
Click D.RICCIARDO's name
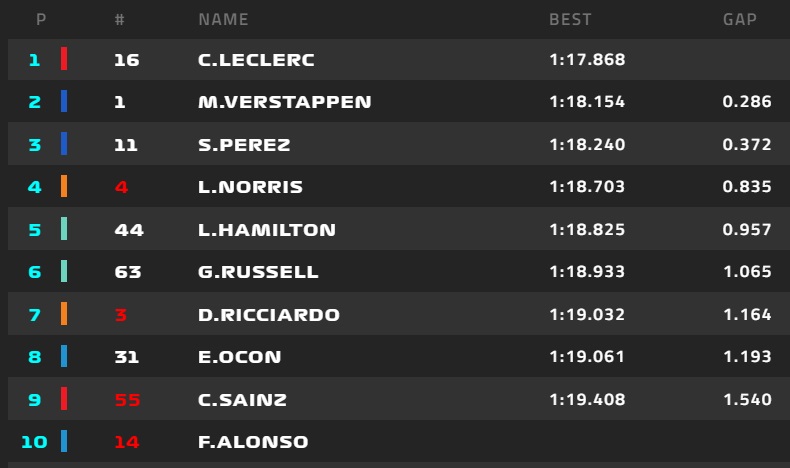(x=269, y=315)
